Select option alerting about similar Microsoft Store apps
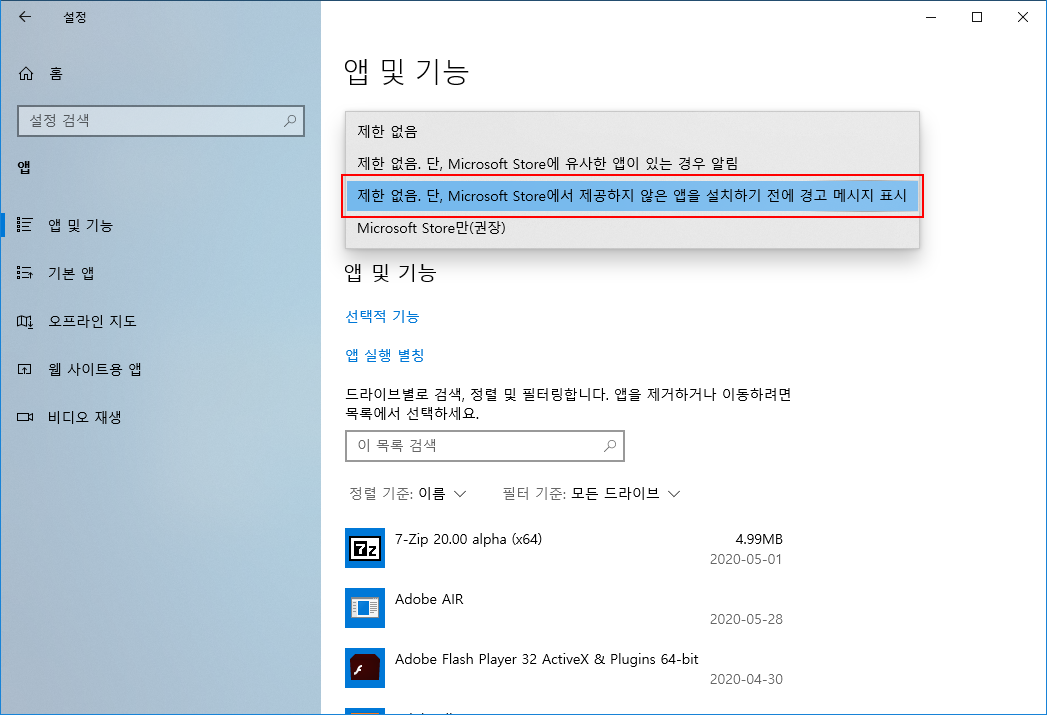This screenshot has width=1047, height=715. point(632,164)
